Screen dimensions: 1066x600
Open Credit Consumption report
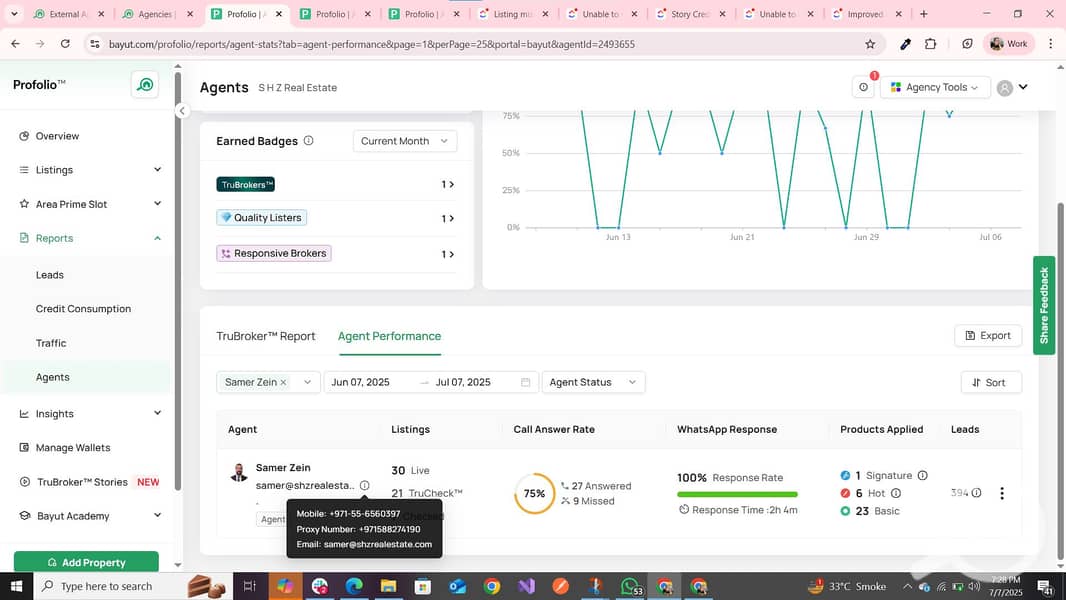click(x=84, y=309)
